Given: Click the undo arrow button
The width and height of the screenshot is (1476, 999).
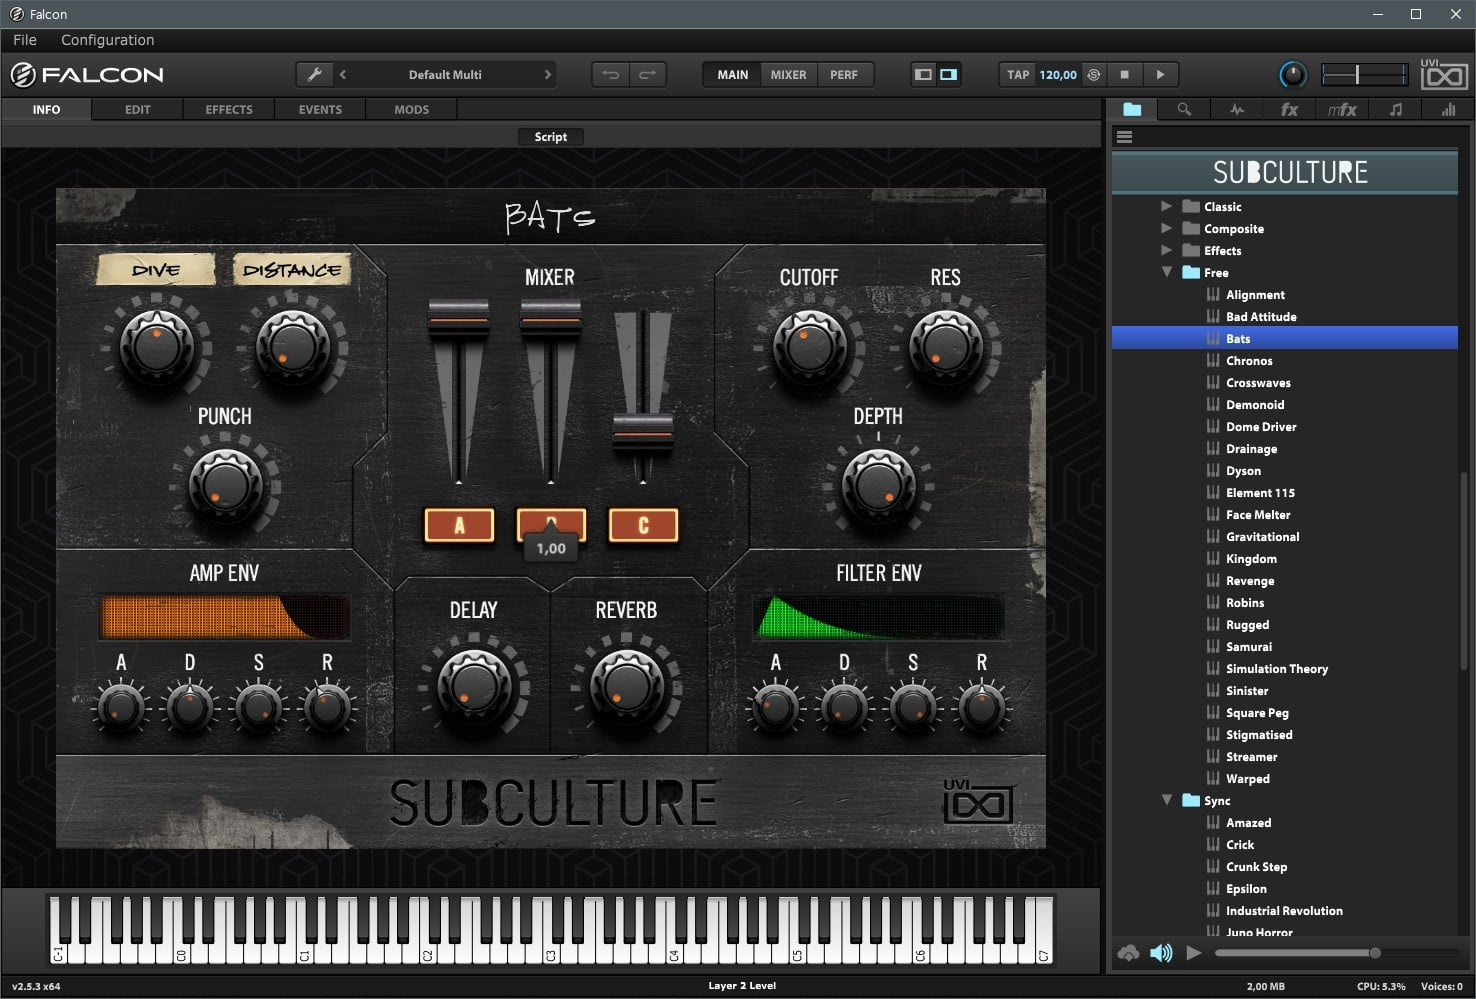Looking at the screenshot, I should coord(610,75).
